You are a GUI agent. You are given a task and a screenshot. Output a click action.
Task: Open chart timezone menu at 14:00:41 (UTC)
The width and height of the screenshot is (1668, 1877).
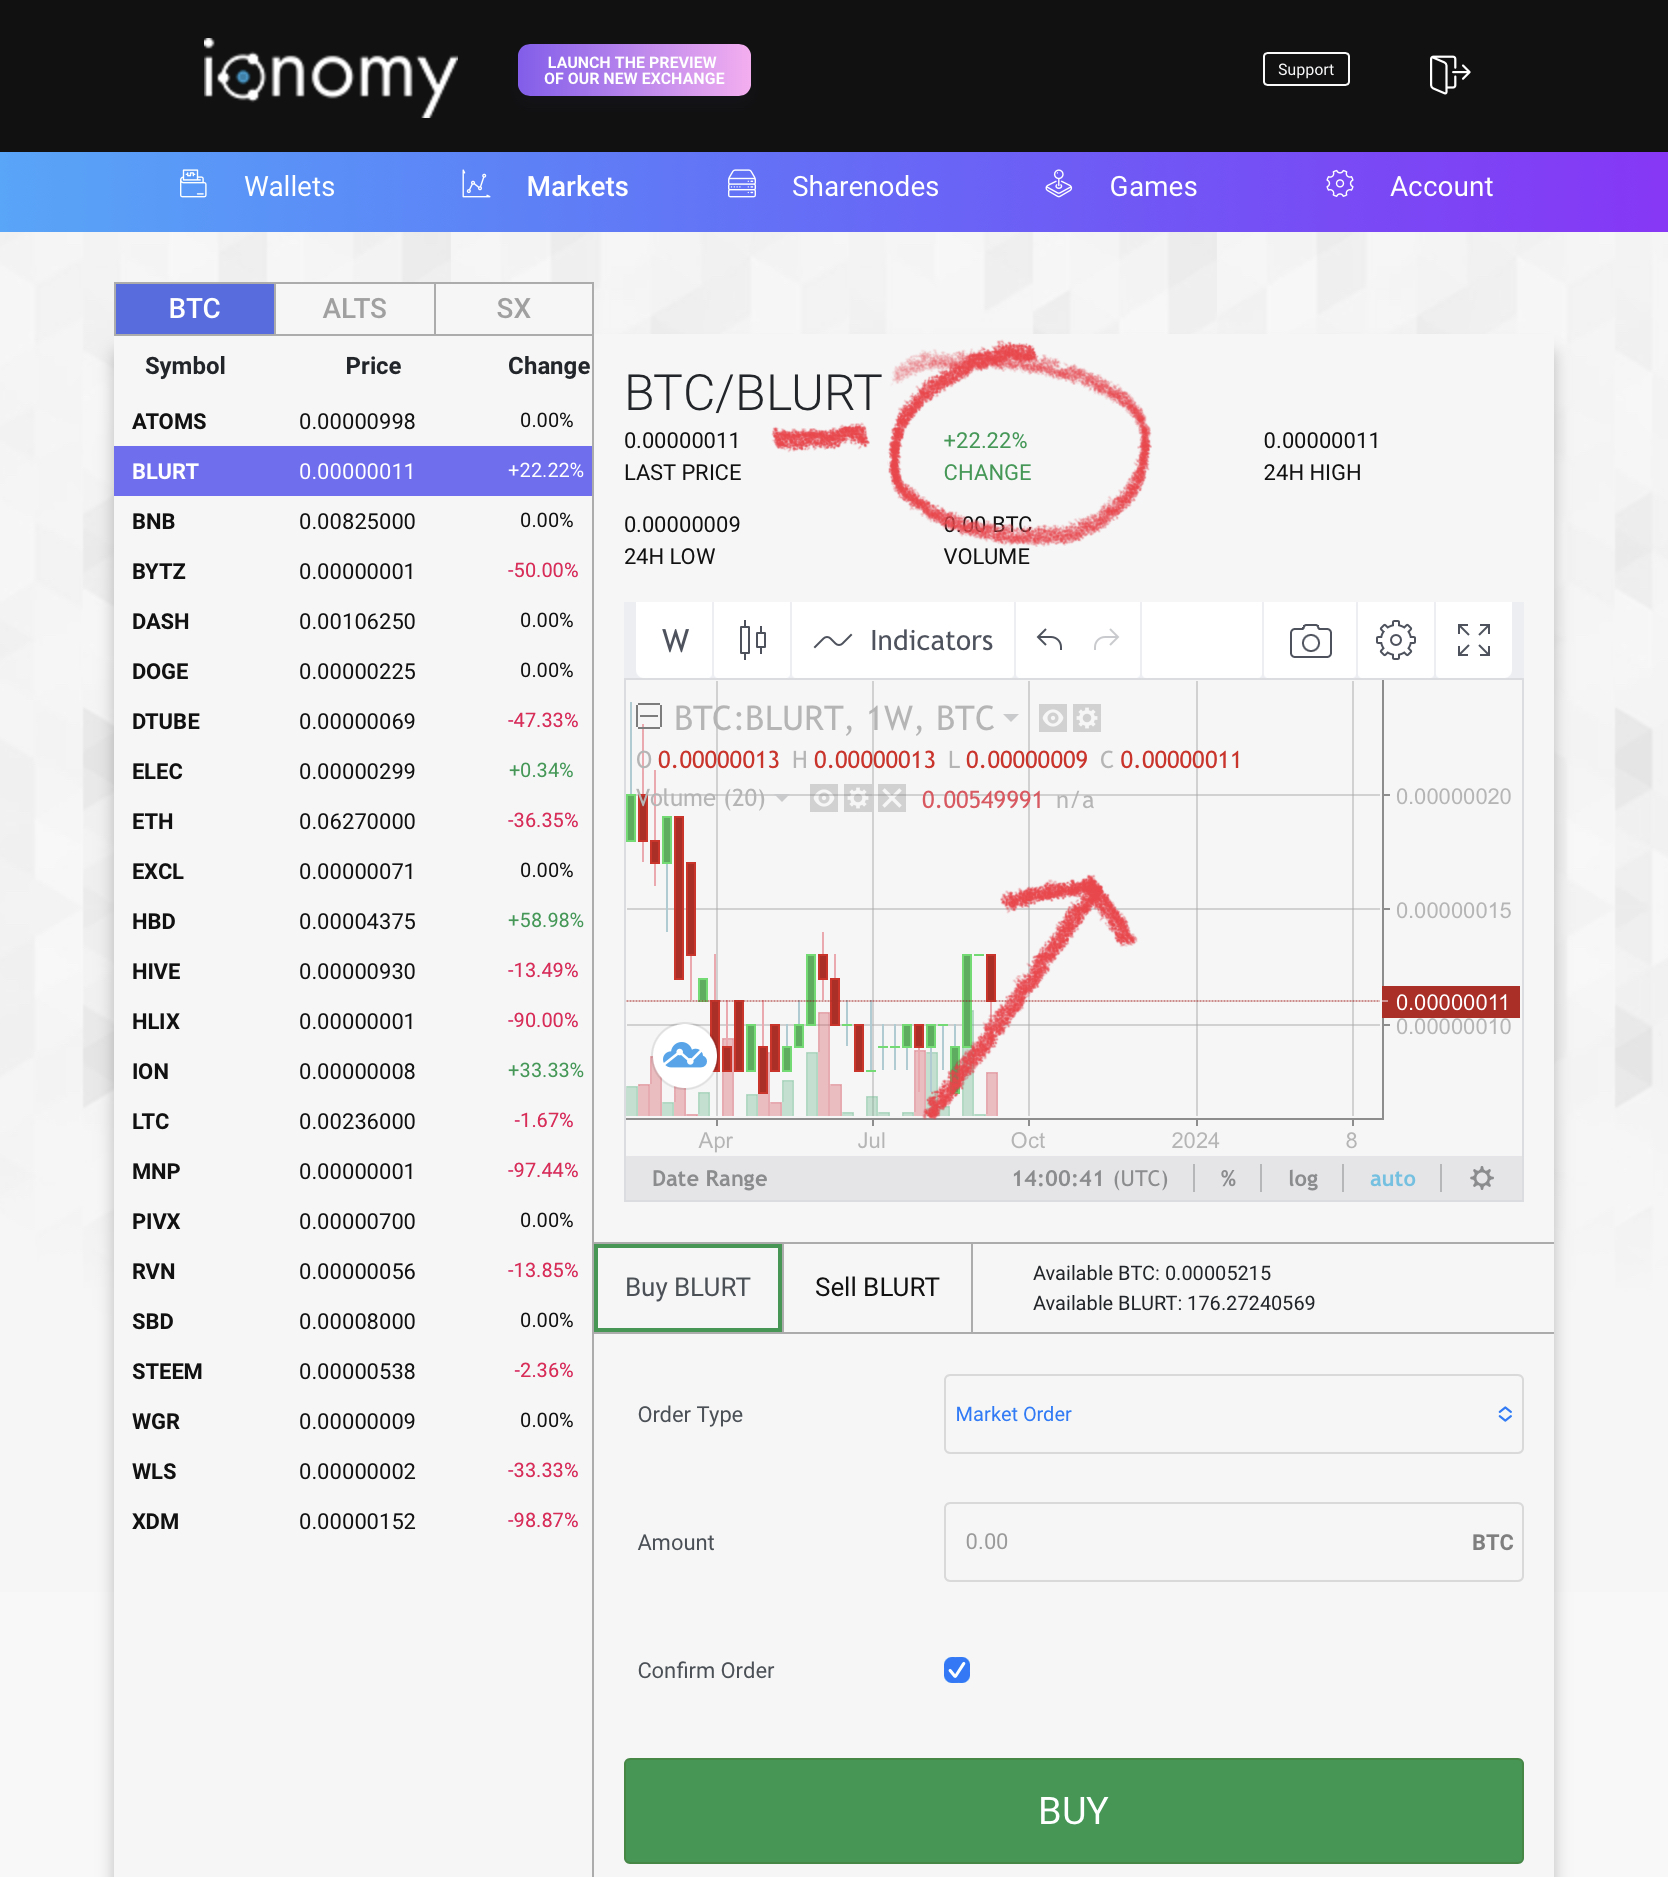coord(1090,1179)
